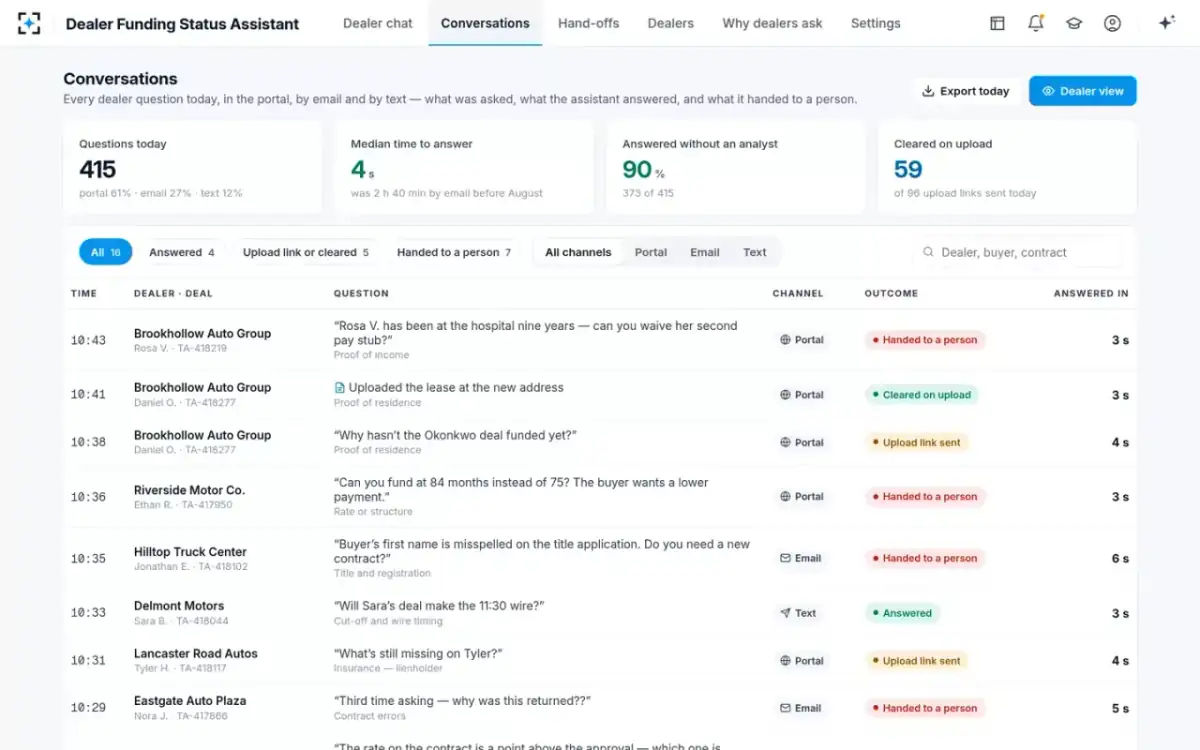Viewport: 1200px width, 750px height.
Task: Click the document icon beside 'Uploaded the lease'
Action: [340, 388]
